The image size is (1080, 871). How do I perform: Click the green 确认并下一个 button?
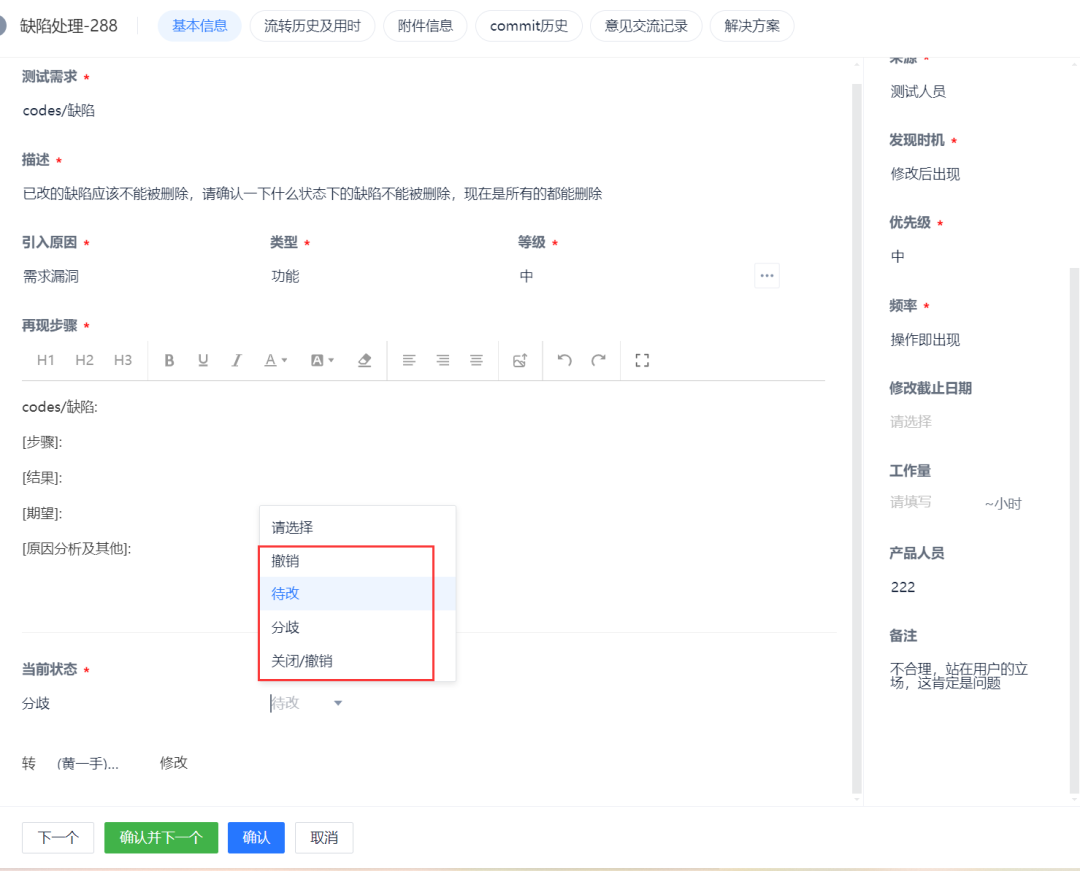(x=161, y=837)
